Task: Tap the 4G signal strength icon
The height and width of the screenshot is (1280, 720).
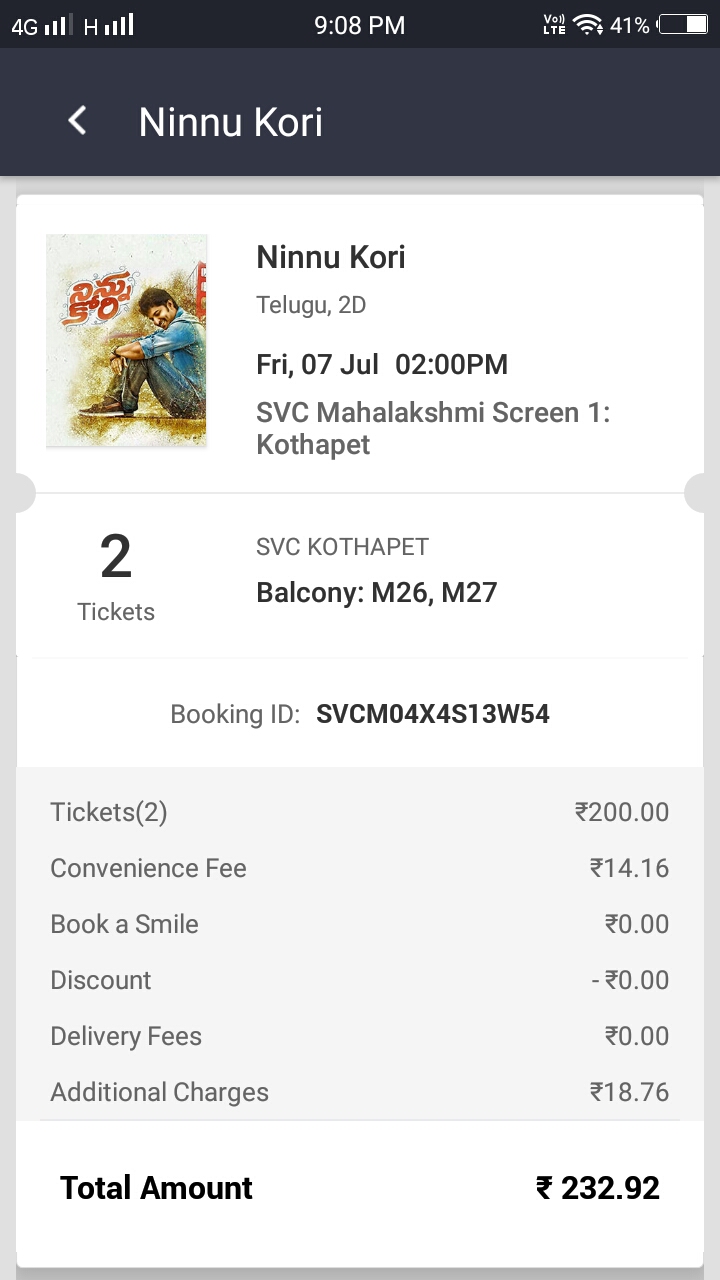Action: point(41,25)
